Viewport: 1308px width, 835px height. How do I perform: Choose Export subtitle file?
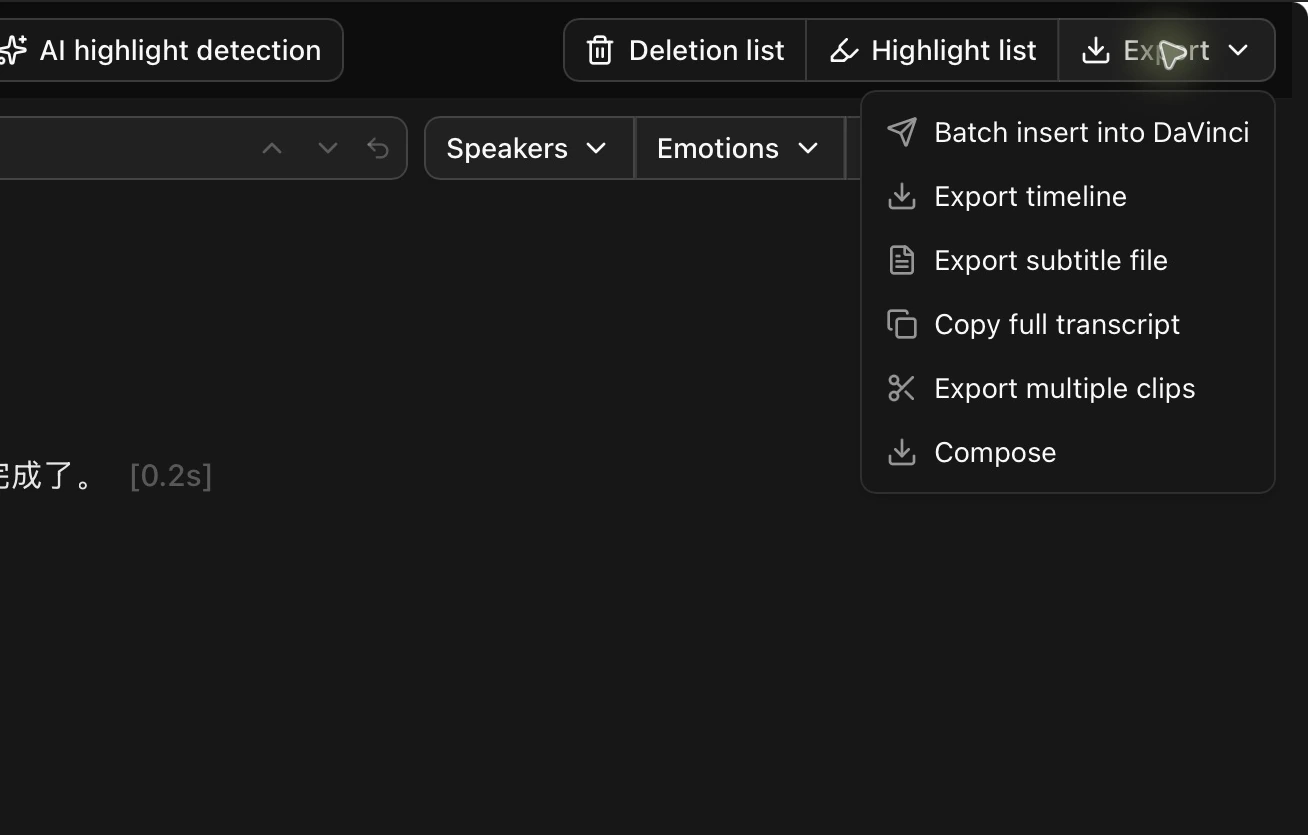1068,260
